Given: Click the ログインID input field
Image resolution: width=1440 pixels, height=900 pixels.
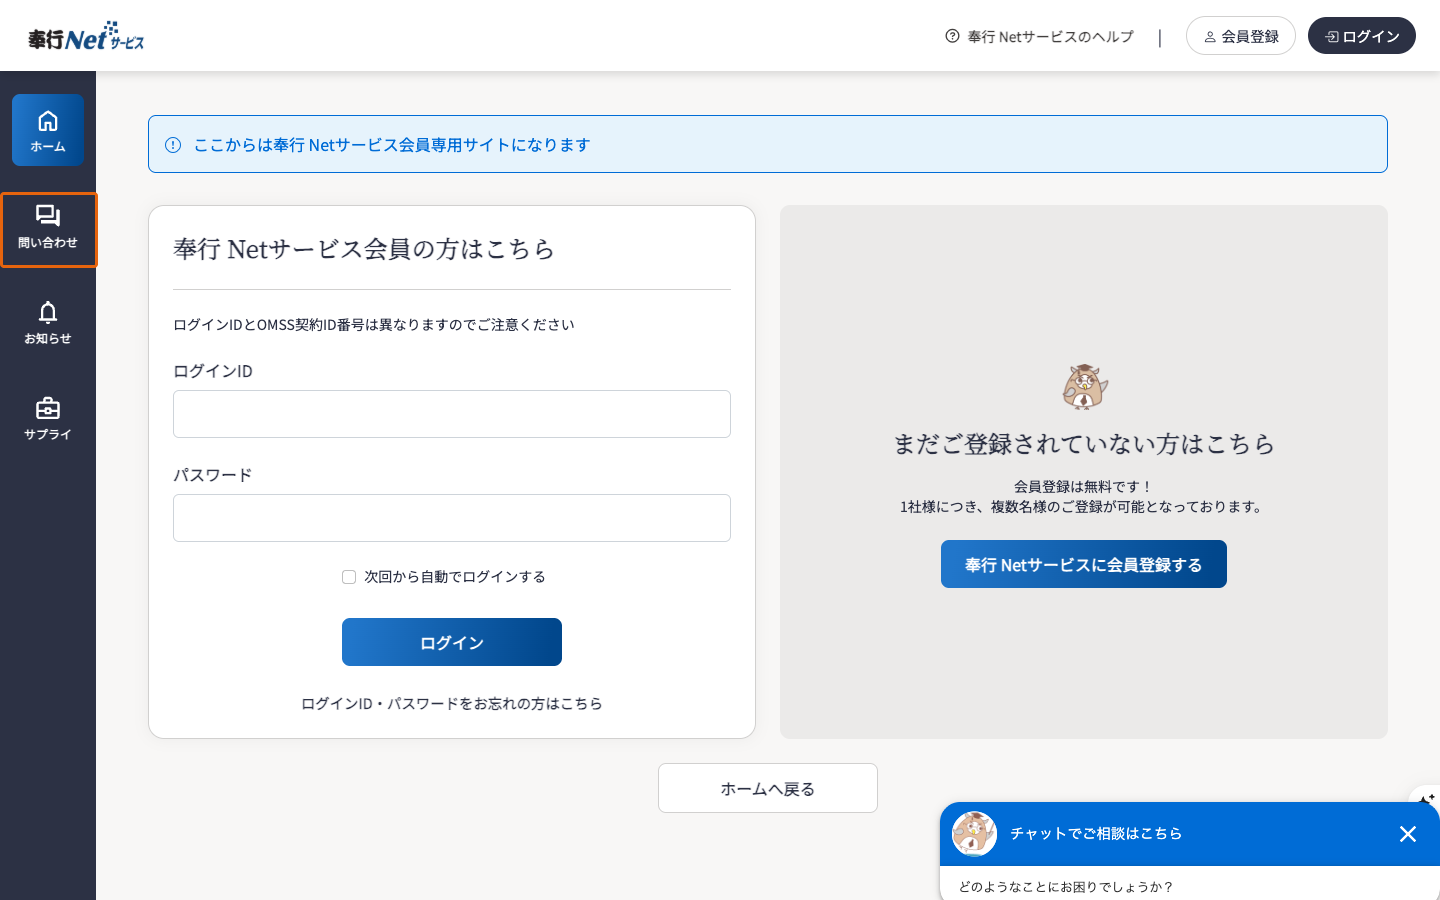Looking at the screenshot, I should pos(451,413).
